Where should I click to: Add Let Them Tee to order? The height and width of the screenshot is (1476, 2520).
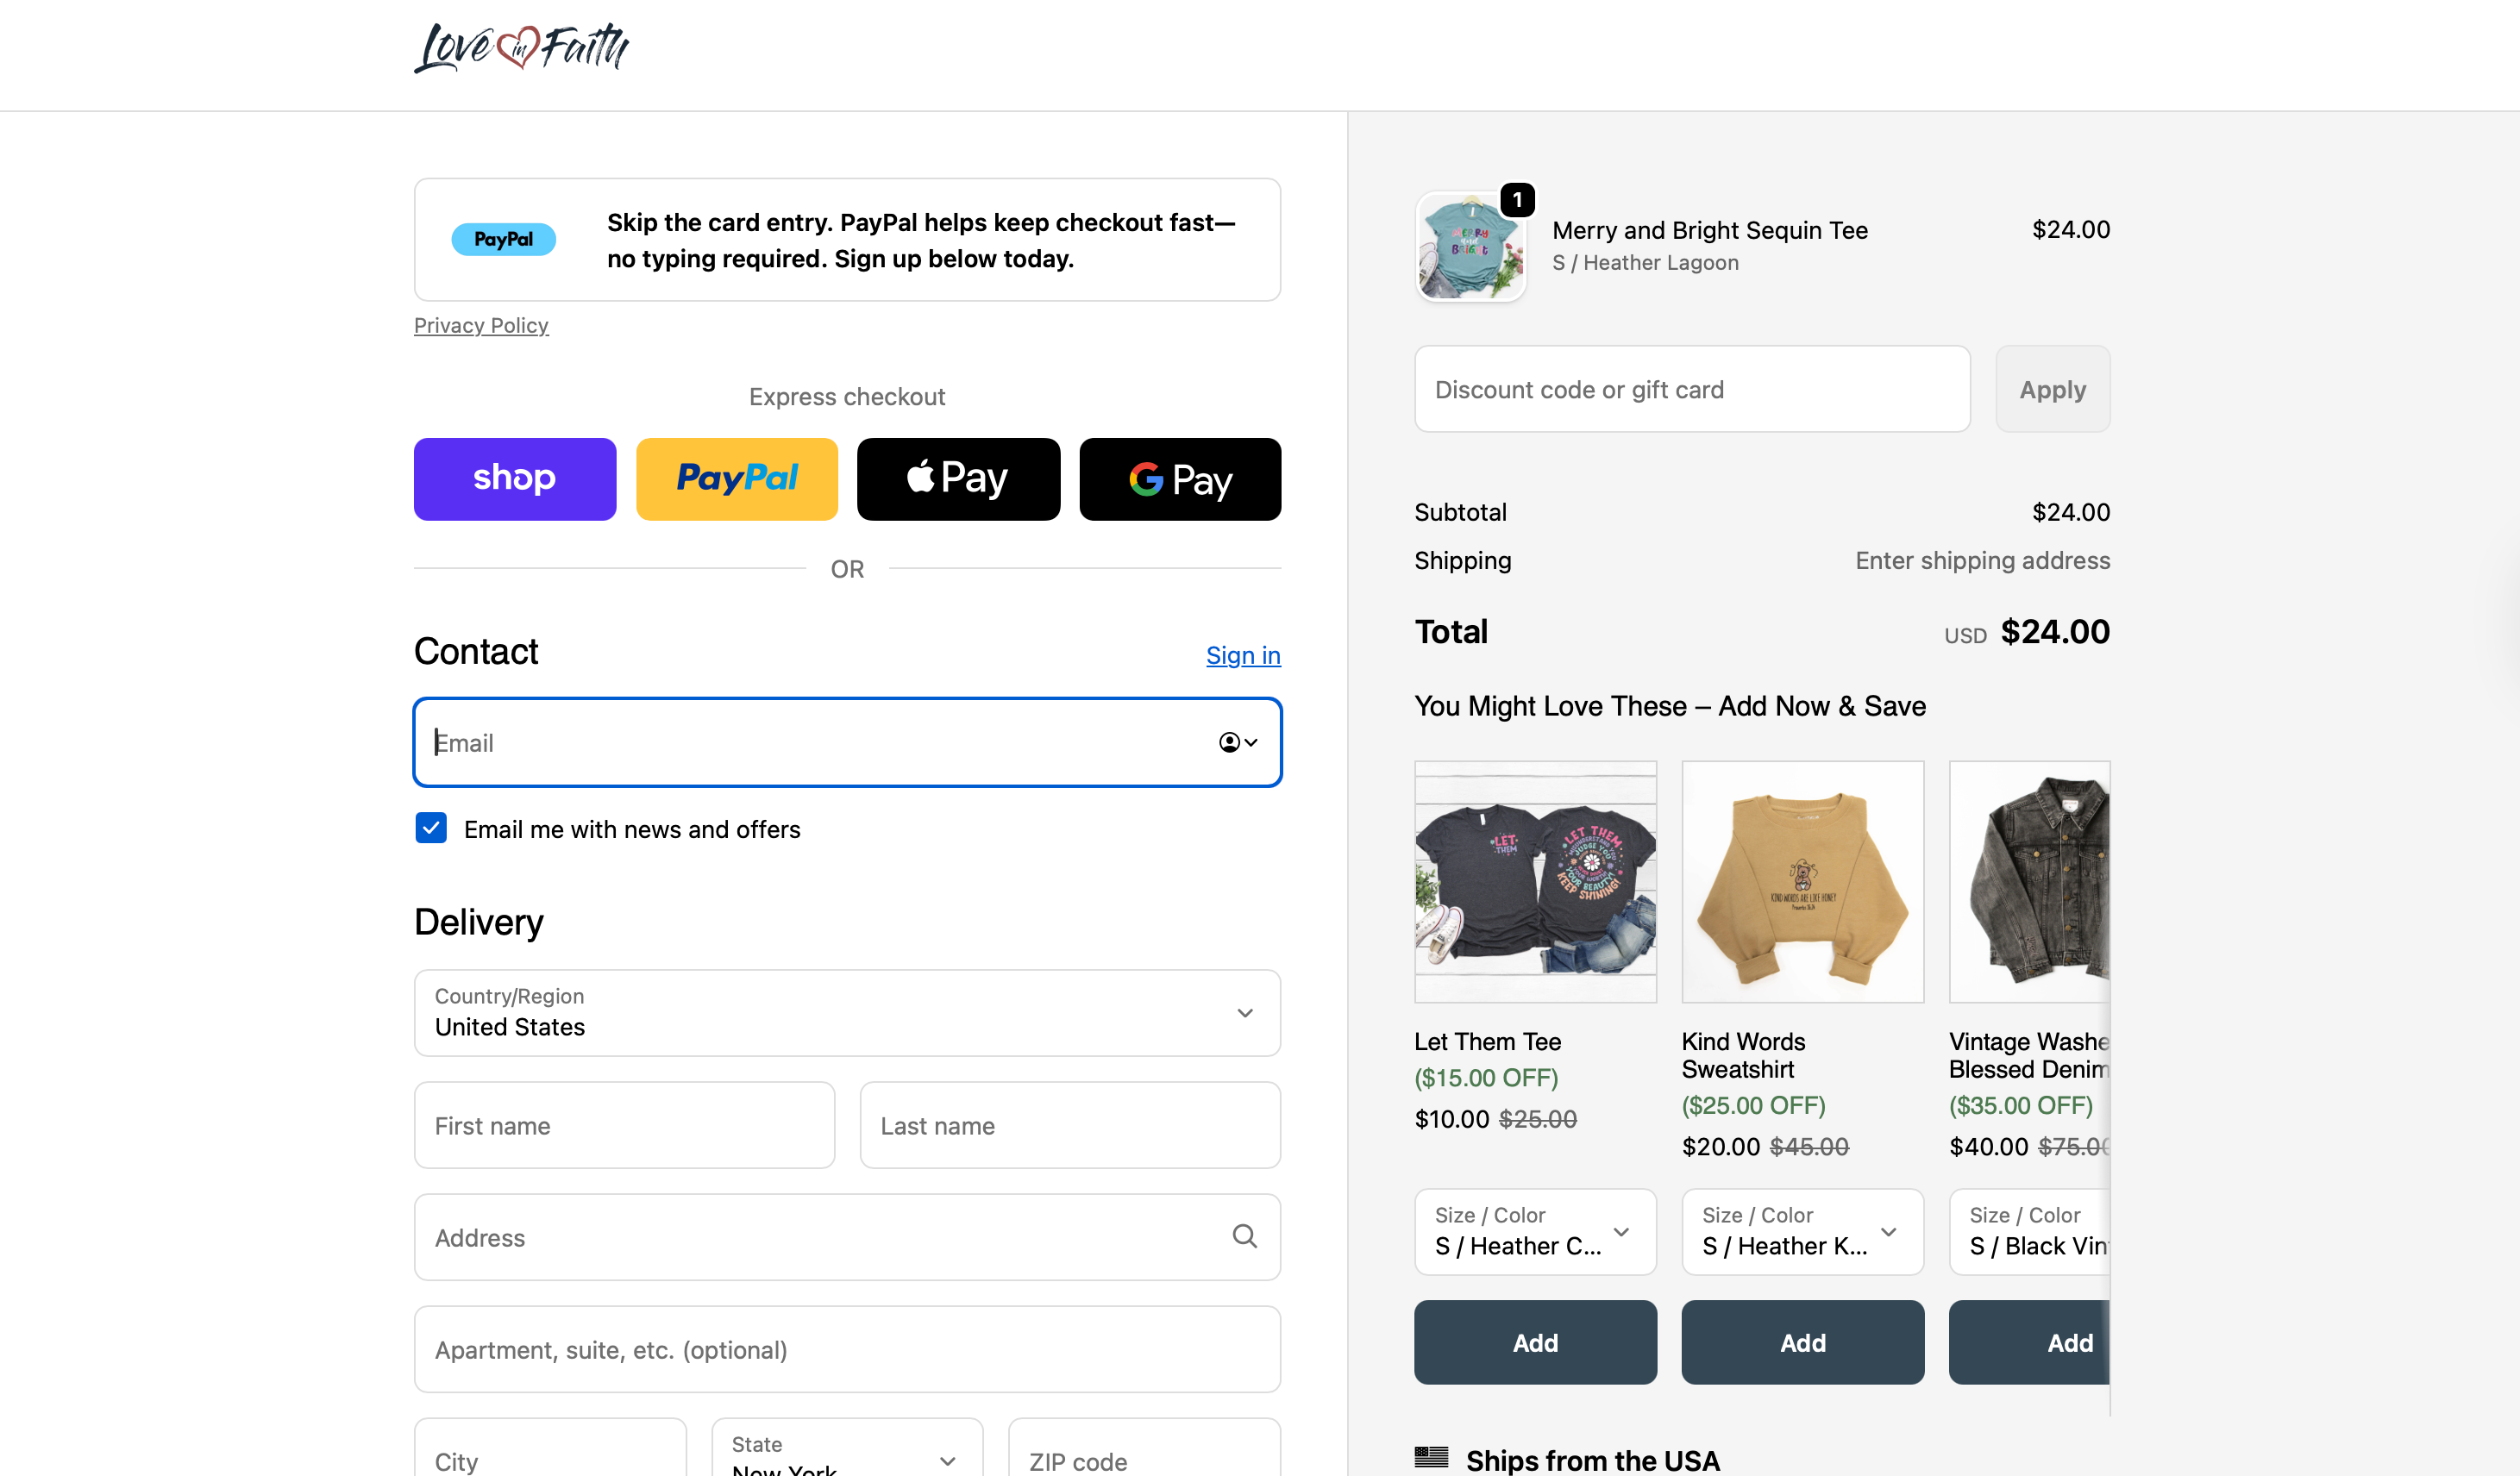1534,1342
